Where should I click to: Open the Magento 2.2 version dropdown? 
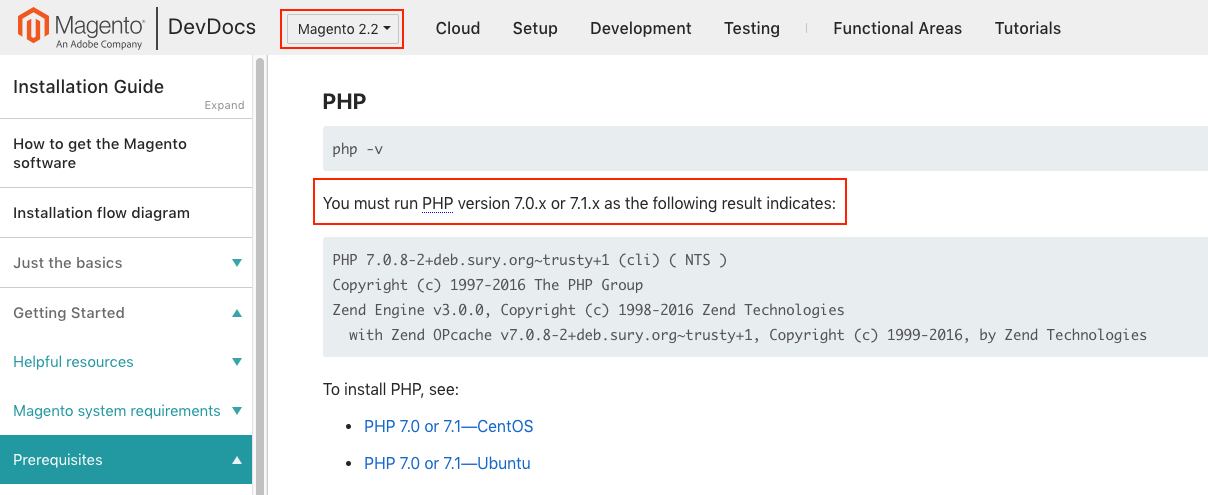[344, 29]
